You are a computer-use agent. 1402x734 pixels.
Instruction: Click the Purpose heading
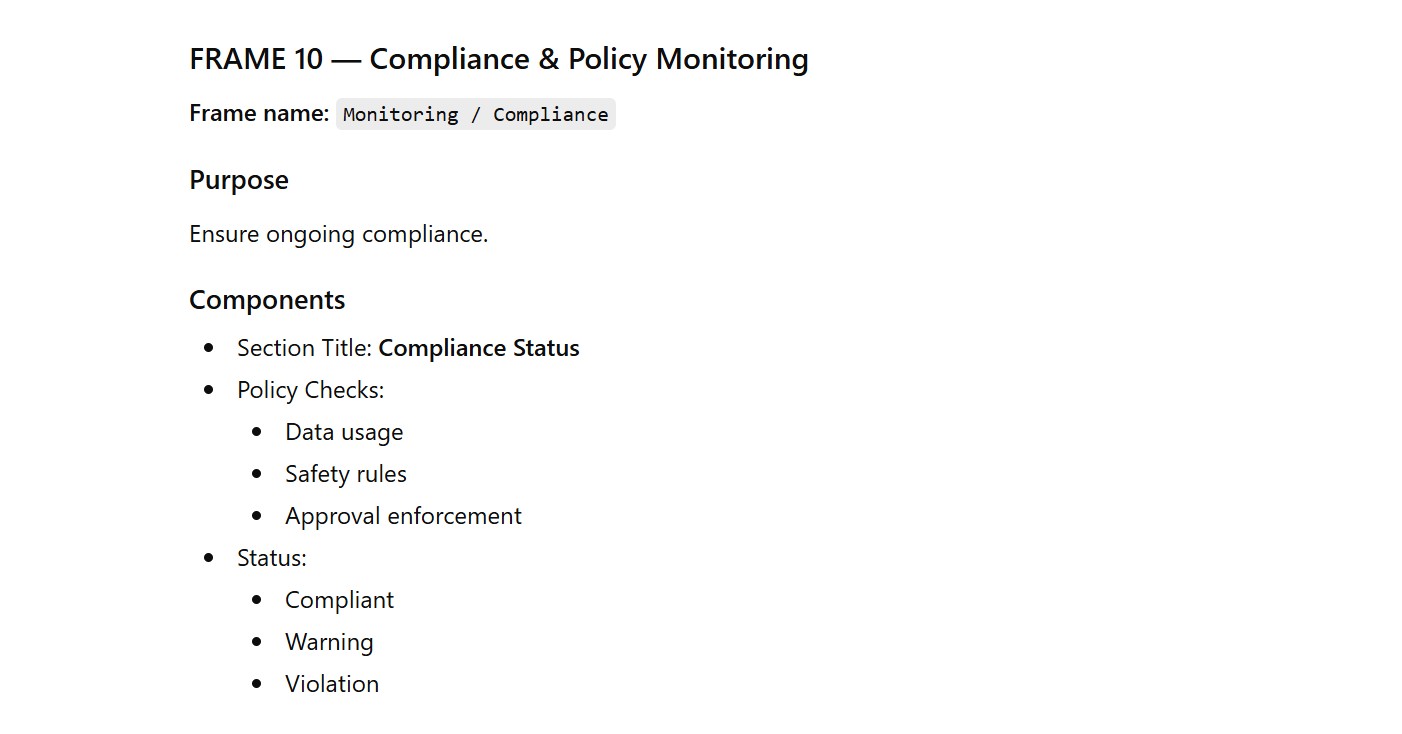coord(238,180)
